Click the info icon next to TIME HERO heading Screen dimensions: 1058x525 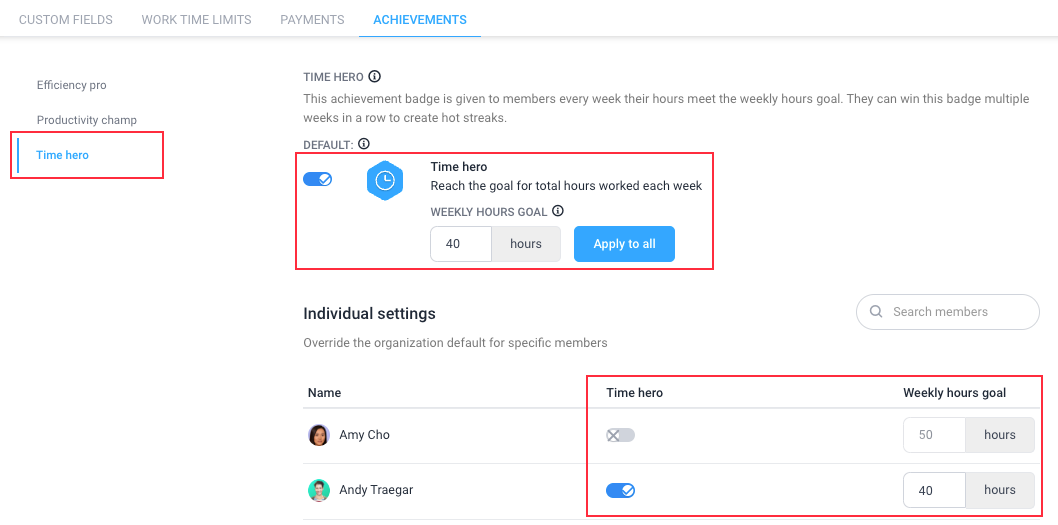click(375, 76)
